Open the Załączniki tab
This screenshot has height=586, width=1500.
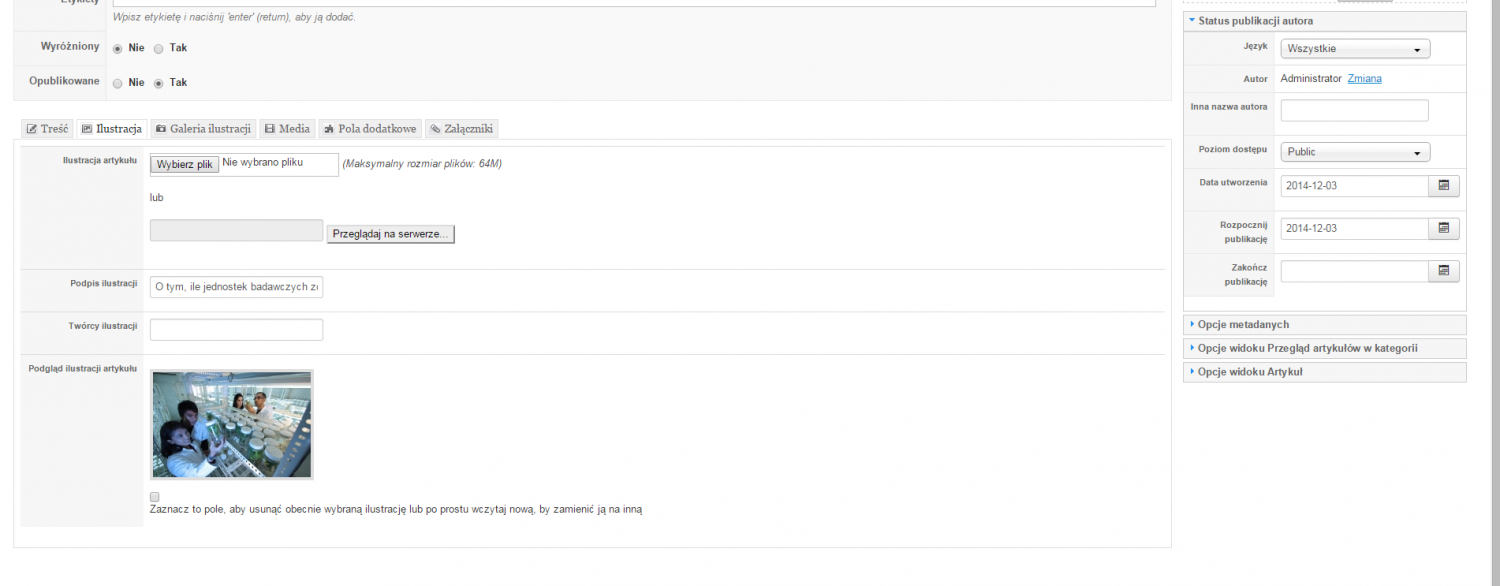tap(461, 129)
